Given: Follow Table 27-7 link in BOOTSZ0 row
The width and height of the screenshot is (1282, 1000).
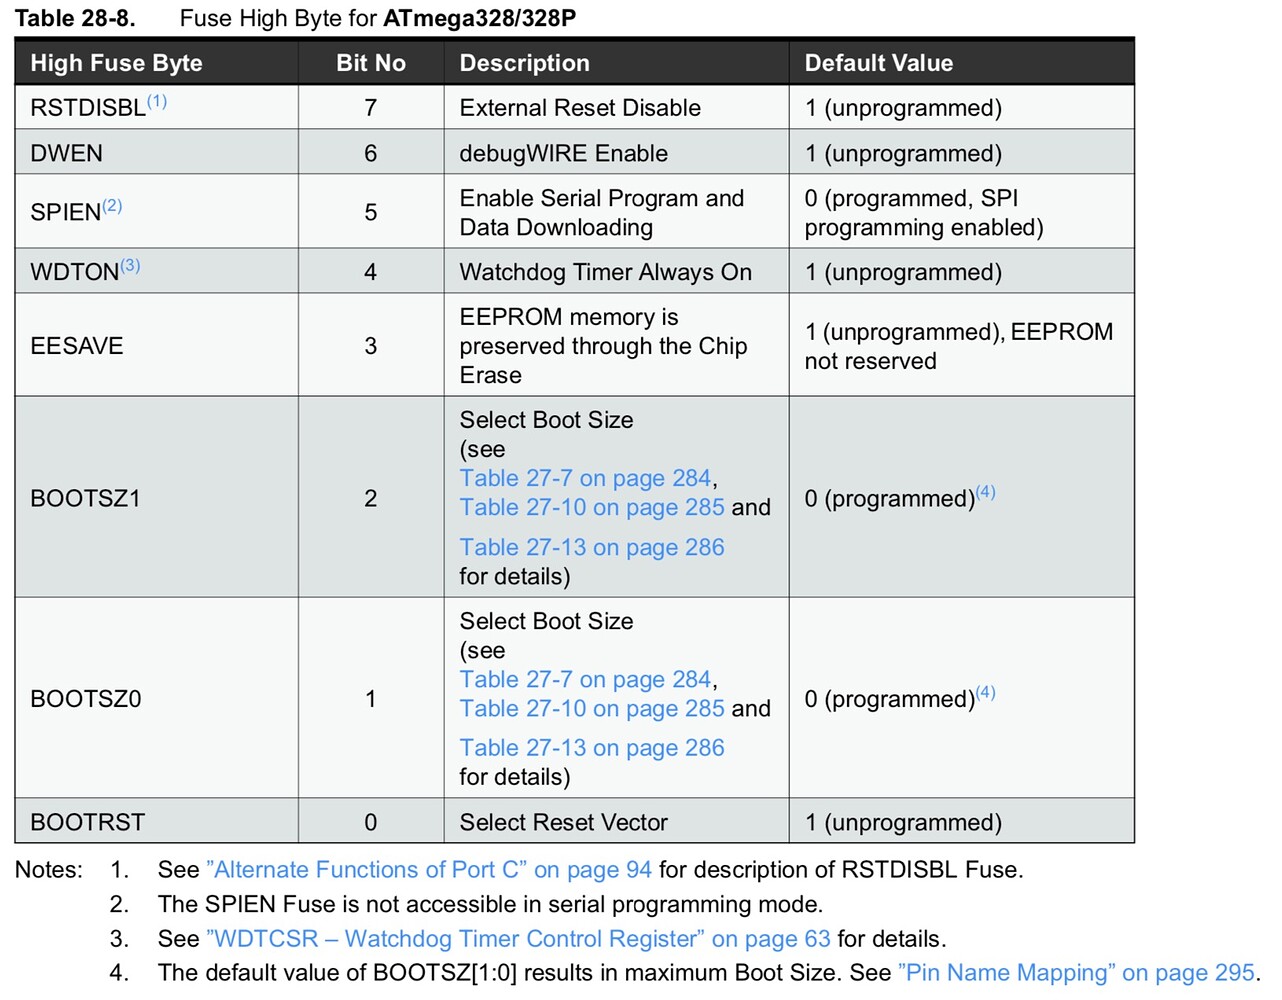Looking at the screenshot, I should (585, 680).
